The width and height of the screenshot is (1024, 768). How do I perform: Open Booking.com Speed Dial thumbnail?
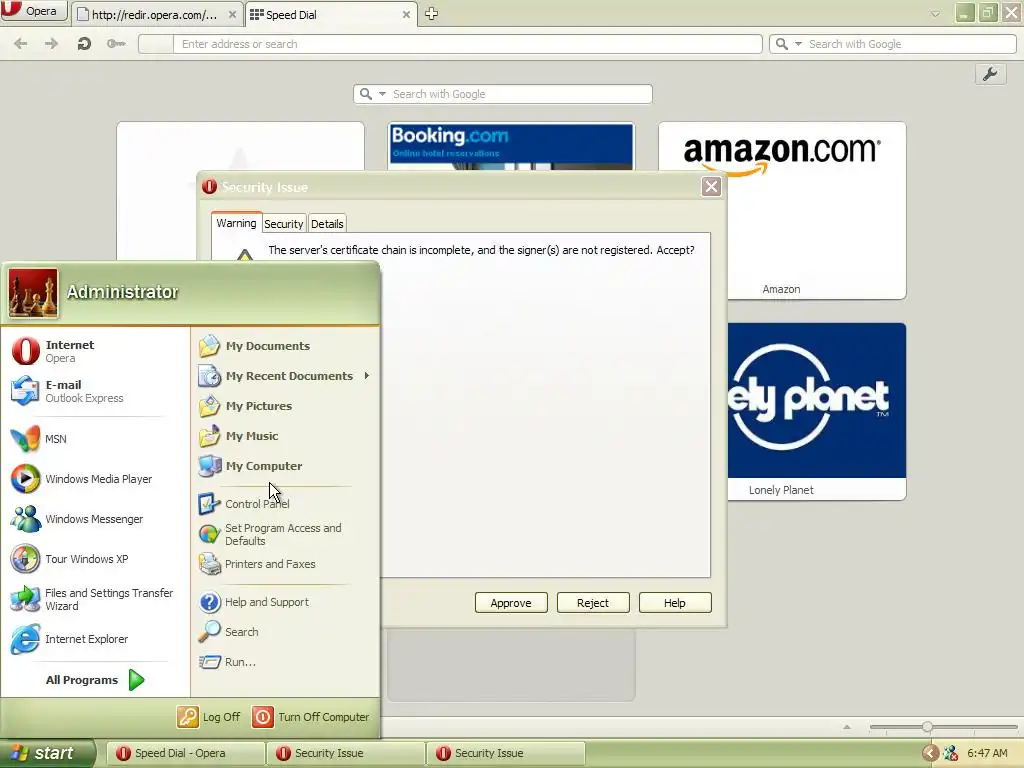coord(511,147)
